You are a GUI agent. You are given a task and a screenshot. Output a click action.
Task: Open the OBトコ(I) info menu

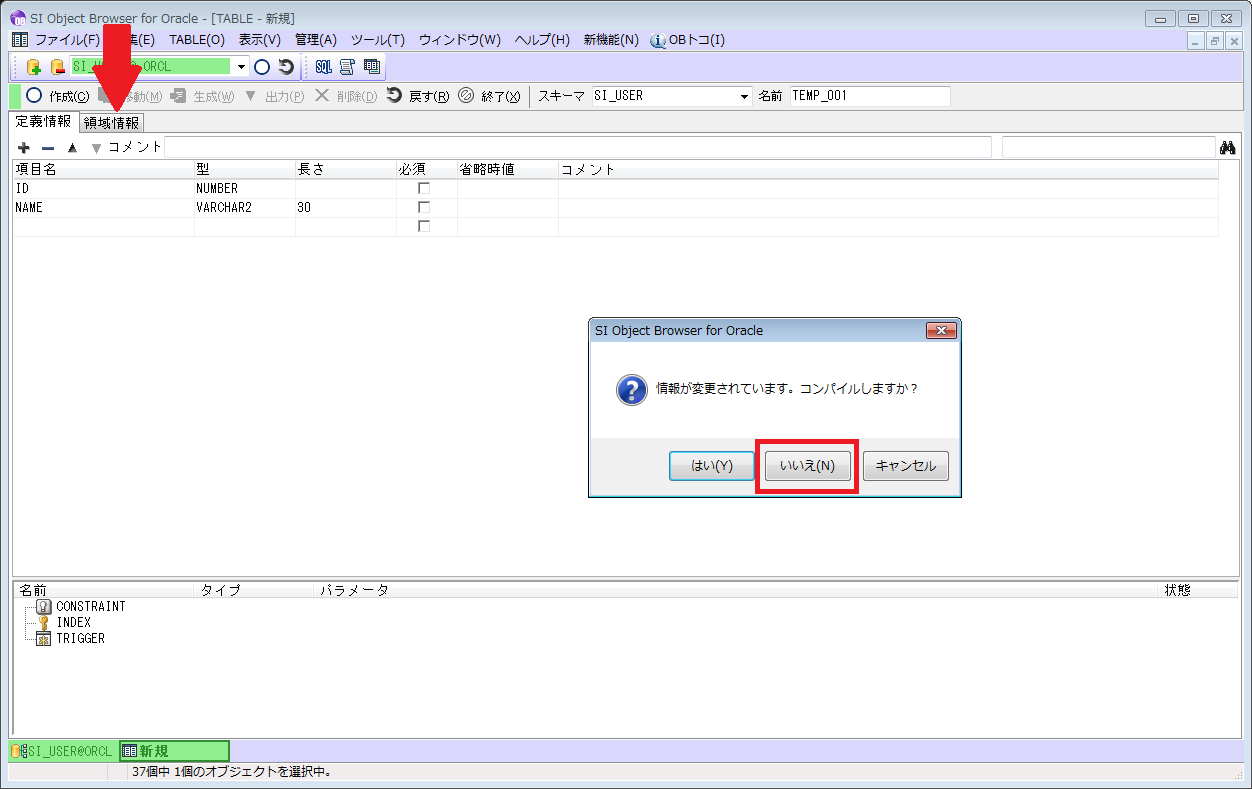click(688, 40)
